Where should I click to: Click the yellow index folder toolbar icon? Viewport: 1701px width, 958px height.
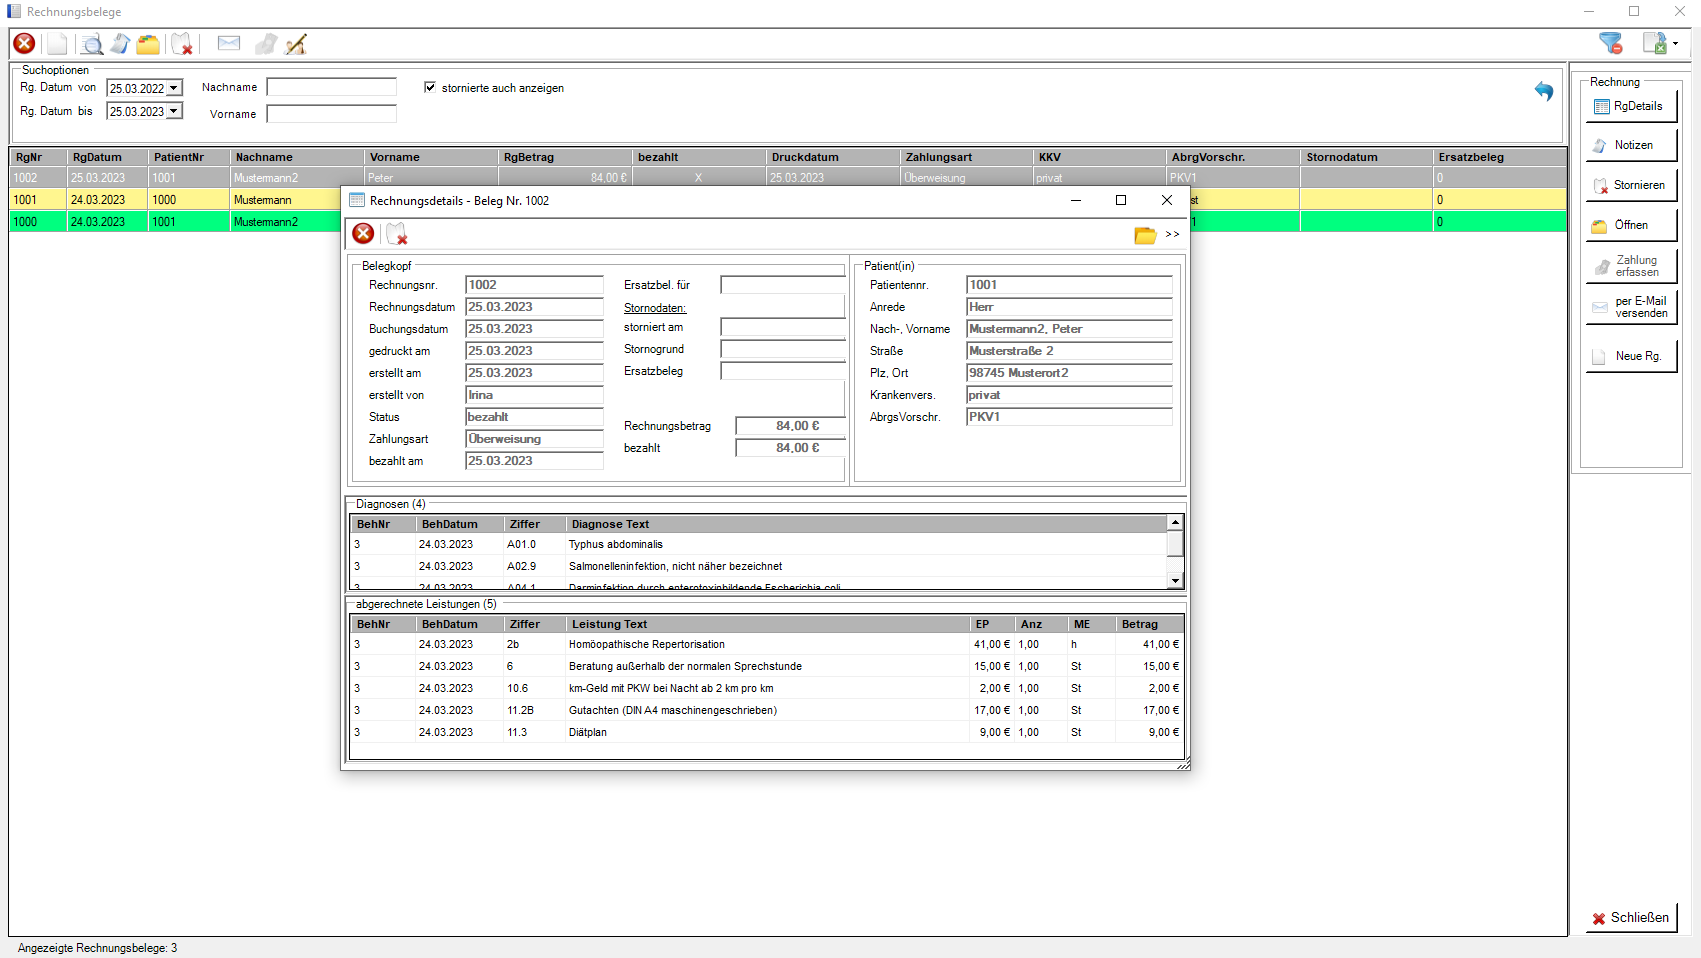click(x=148, y=44)
